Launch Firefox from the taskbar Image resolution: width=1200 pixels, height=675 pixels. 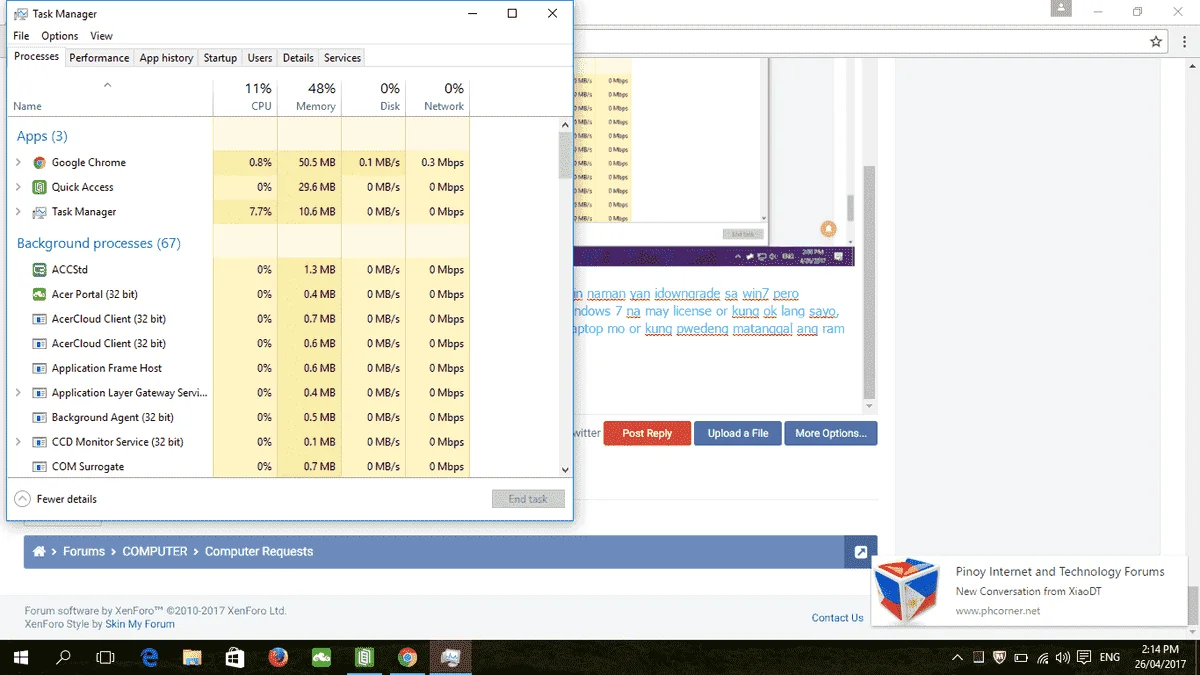pyautogui.click(x=278, y=657)
